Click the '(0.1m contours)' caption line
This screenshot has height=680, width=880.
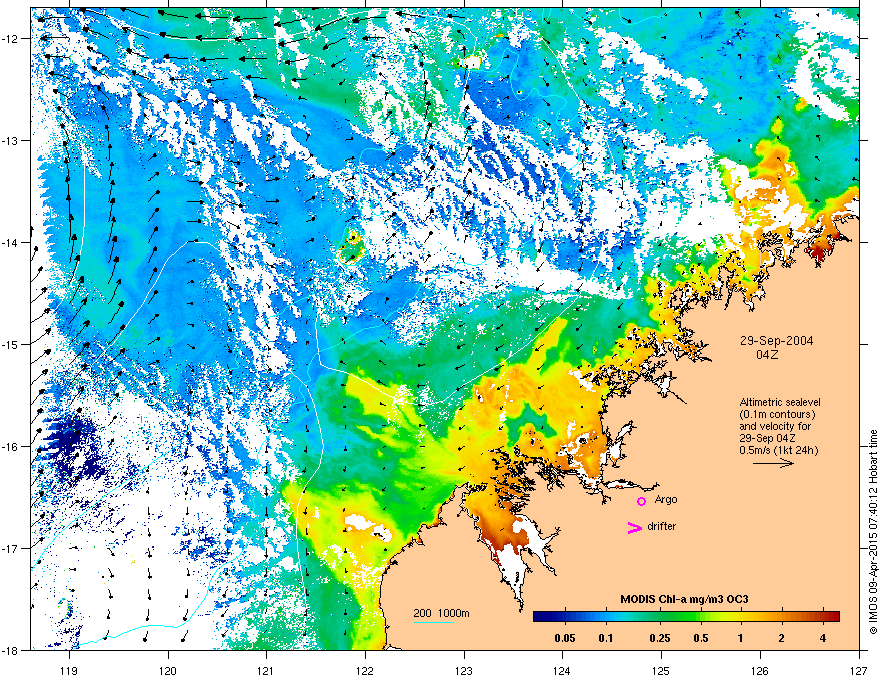(x=777, y=415)
